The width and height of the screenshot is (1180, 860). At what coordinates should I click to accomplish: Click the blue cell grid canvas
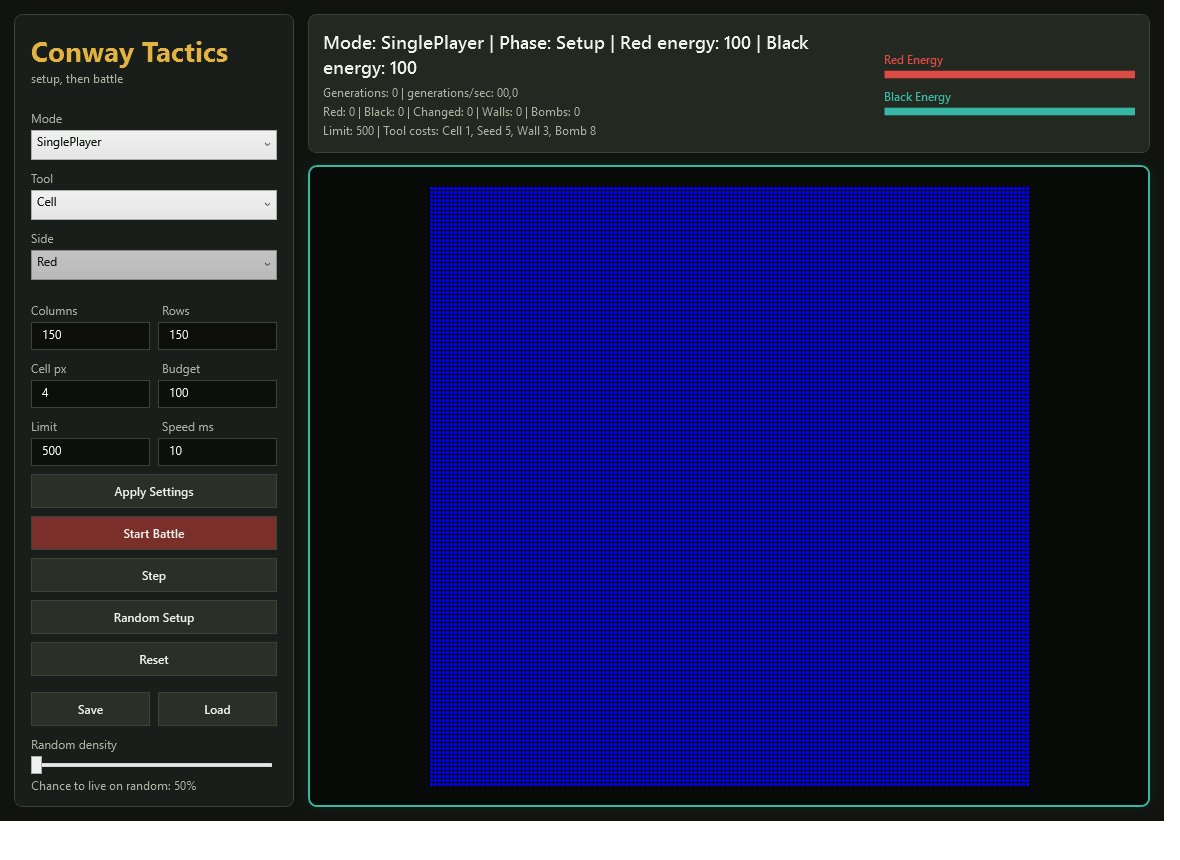pos(729,487)
